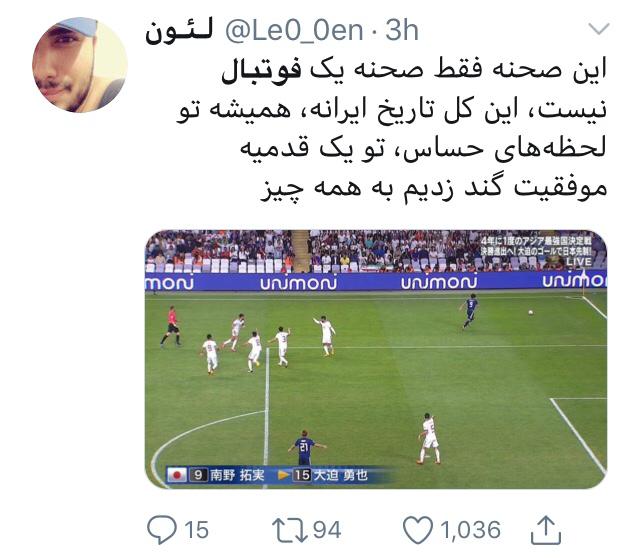Like the tweet with heart icon
The image size is (640, 558).
point(418,530)
